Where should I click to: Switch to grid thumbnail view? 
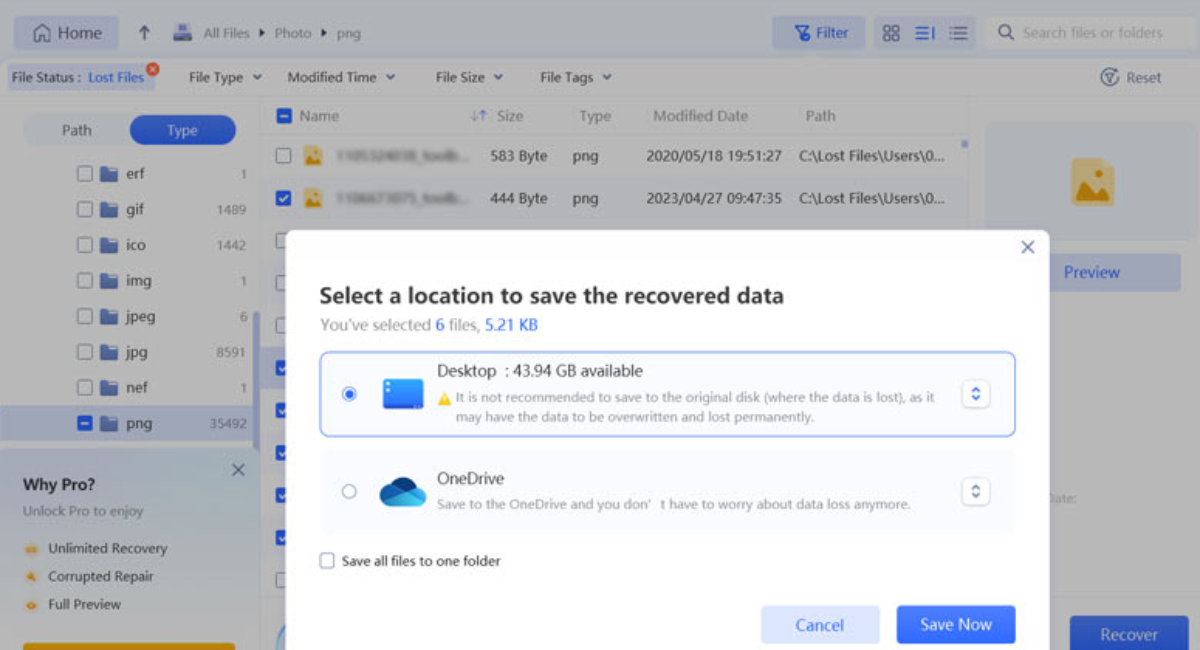pyautogui.click(x=891, y=33)
